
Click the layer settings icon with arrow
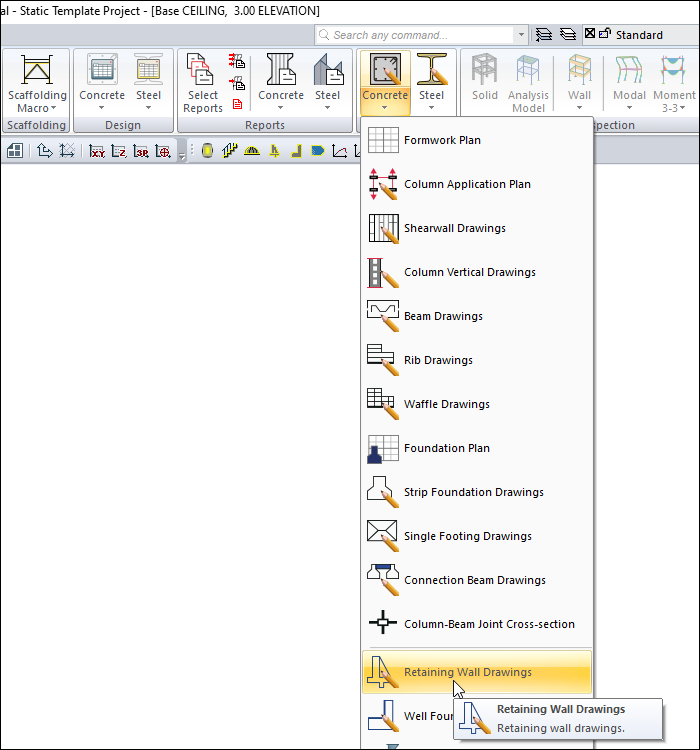(544, 34)
